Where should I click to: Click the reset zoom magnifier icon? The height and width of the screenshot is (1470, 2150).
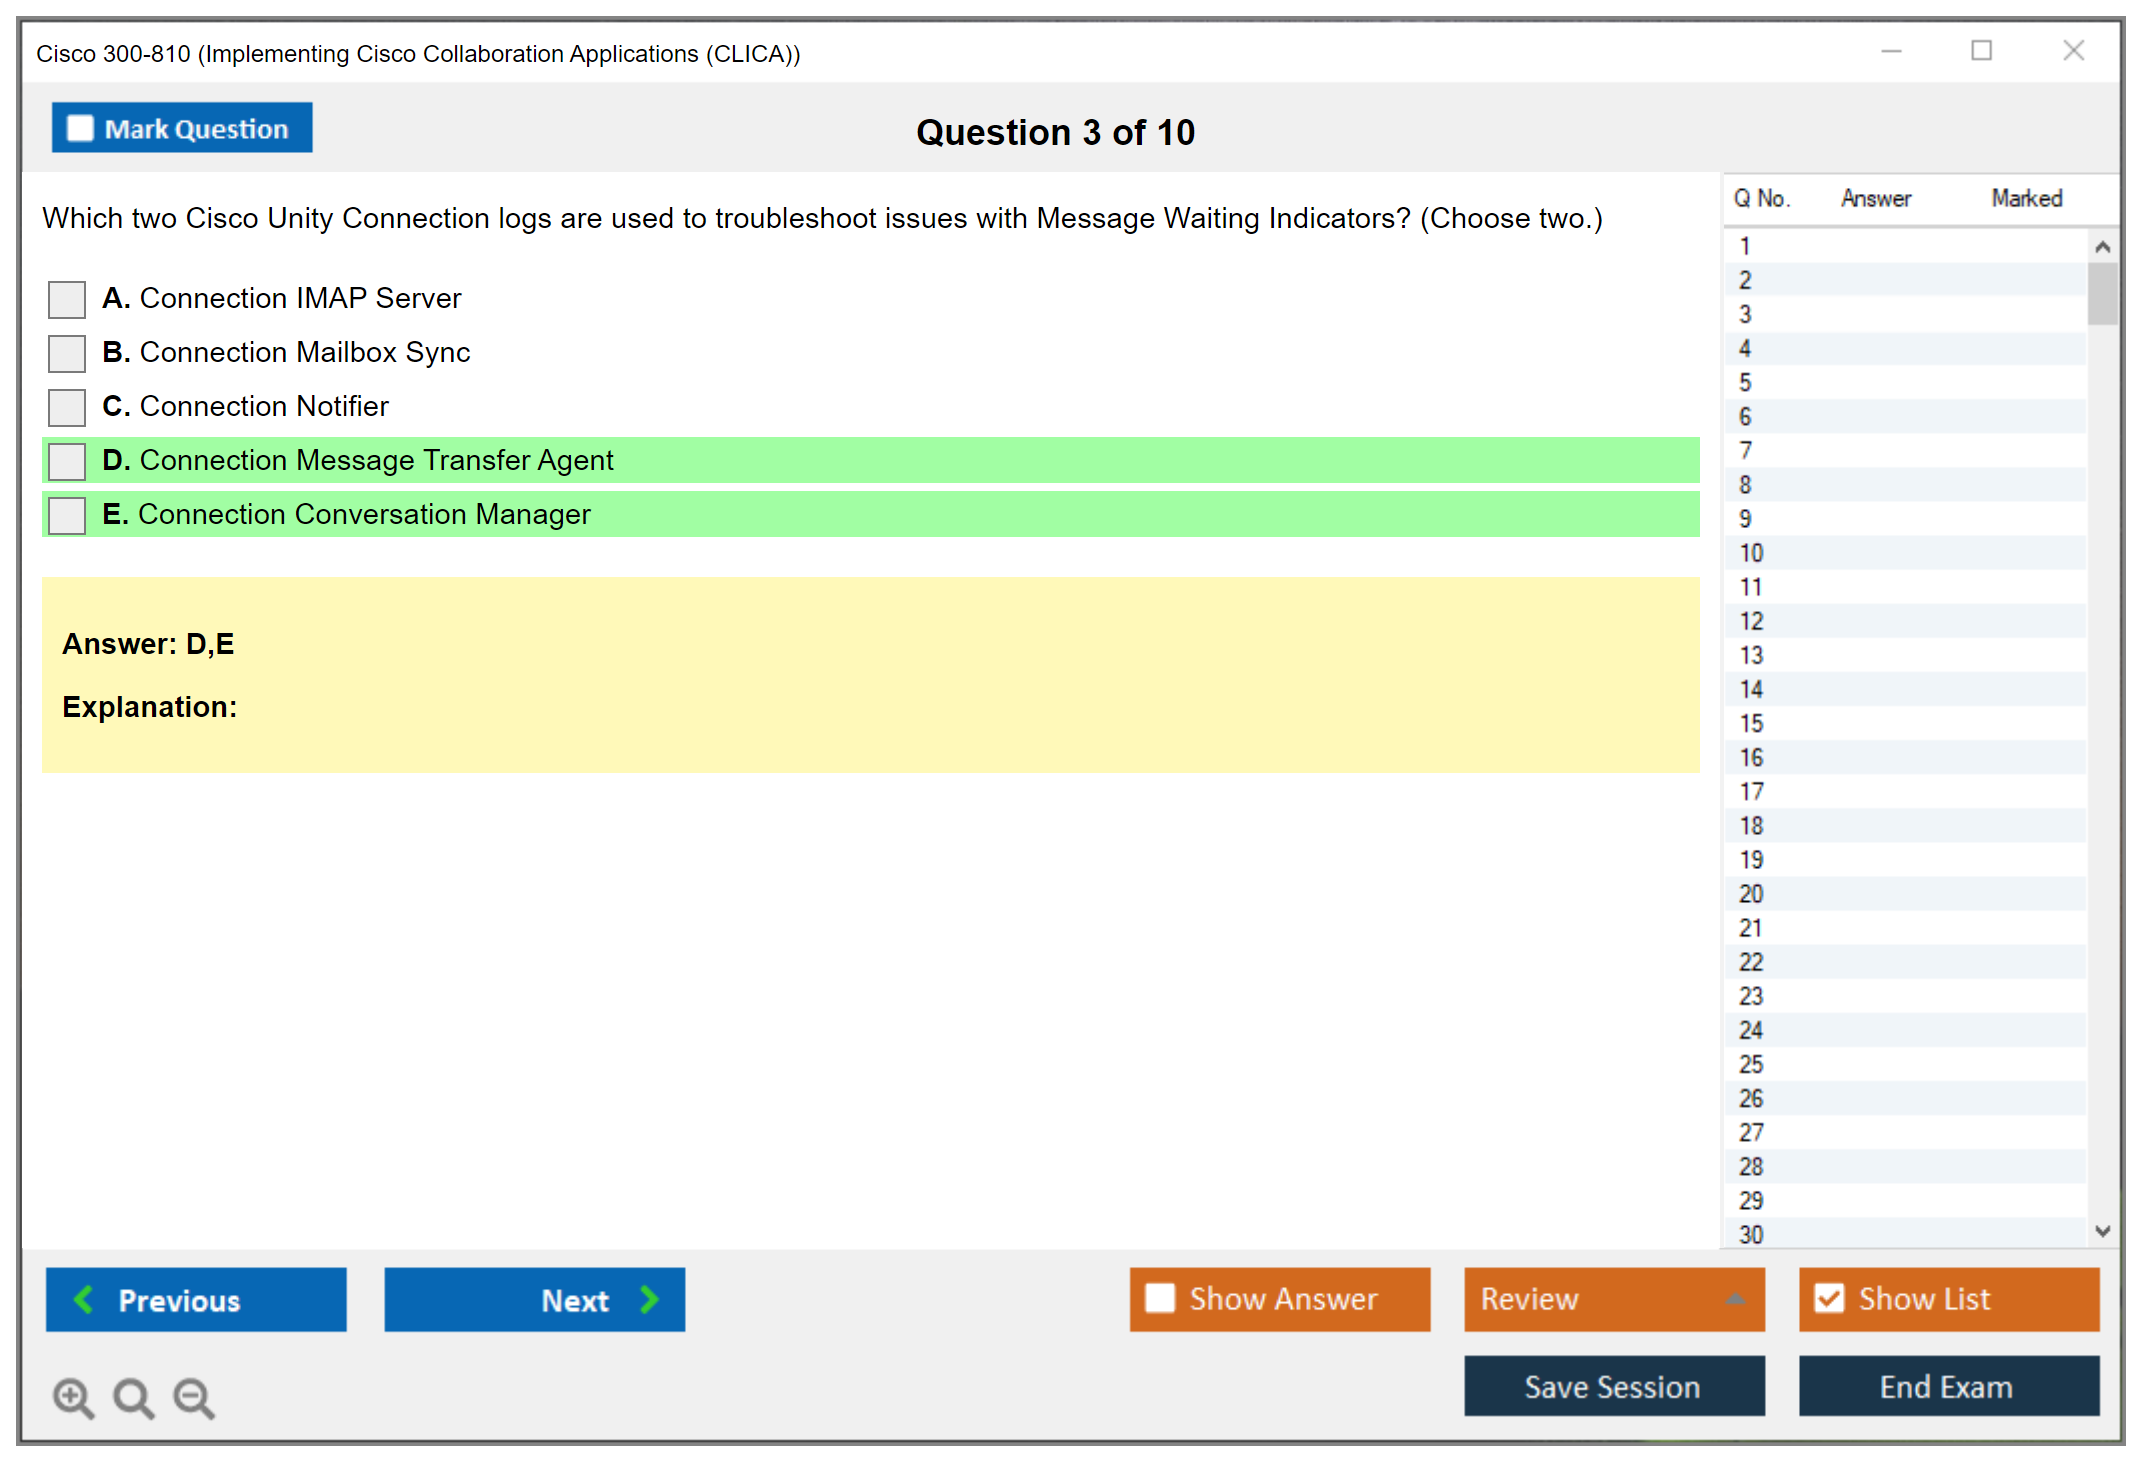coord(132,1396)
